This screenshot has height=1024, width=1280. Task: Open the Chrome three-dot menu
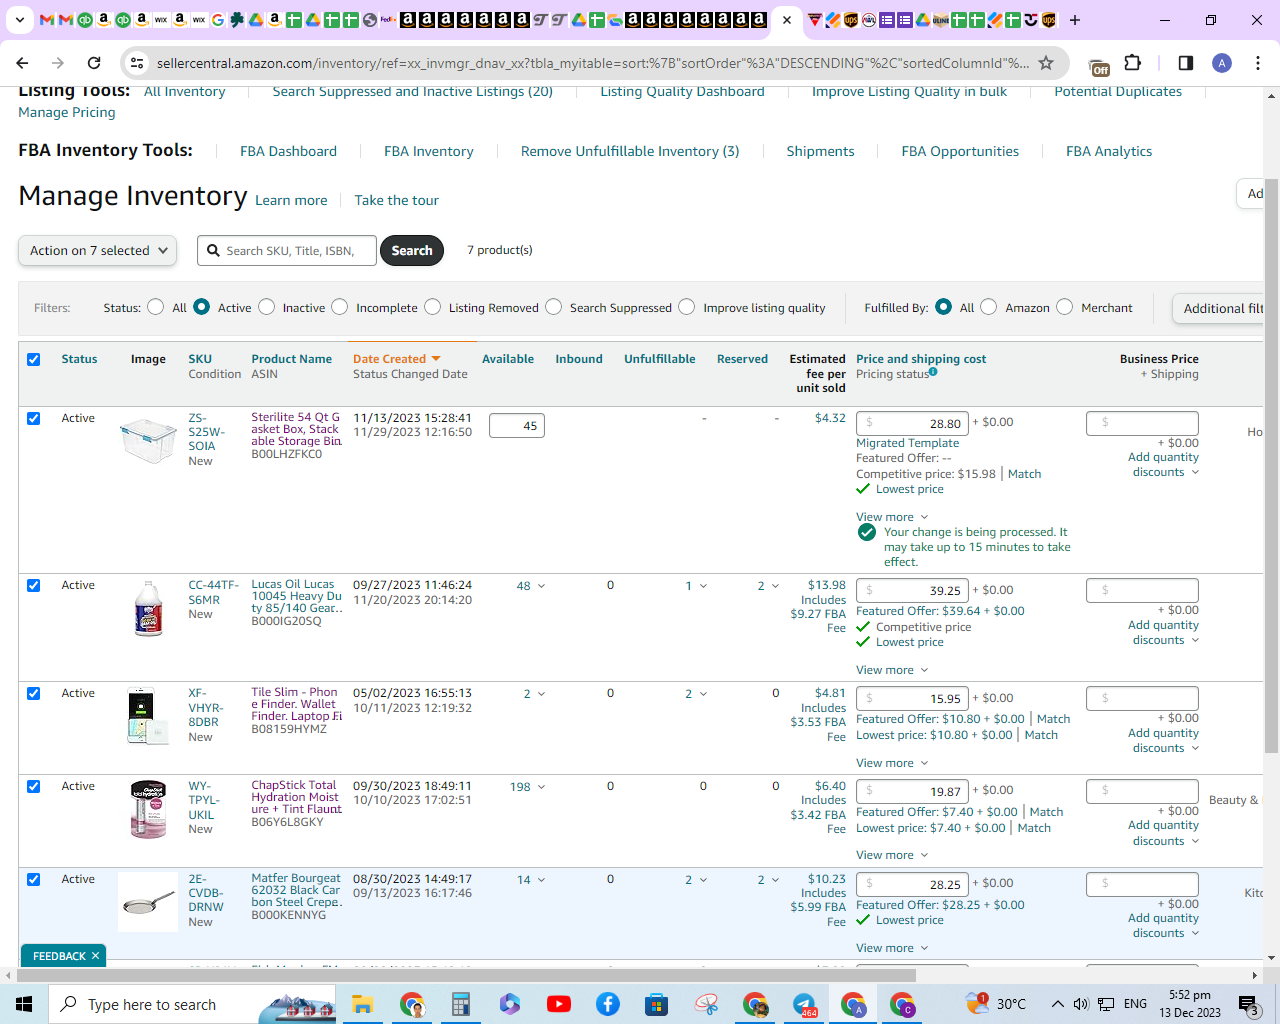tap(1258, 63)
